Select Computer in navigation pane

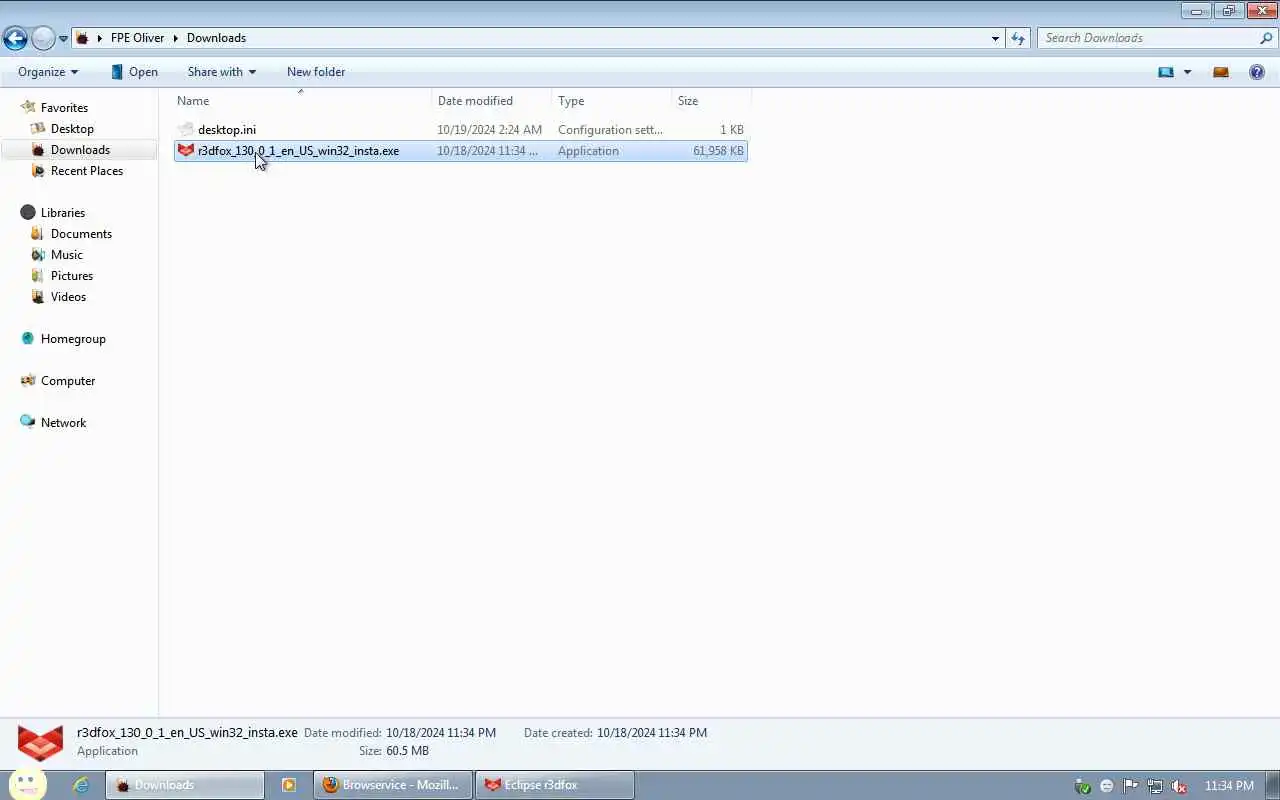[68, 381]
